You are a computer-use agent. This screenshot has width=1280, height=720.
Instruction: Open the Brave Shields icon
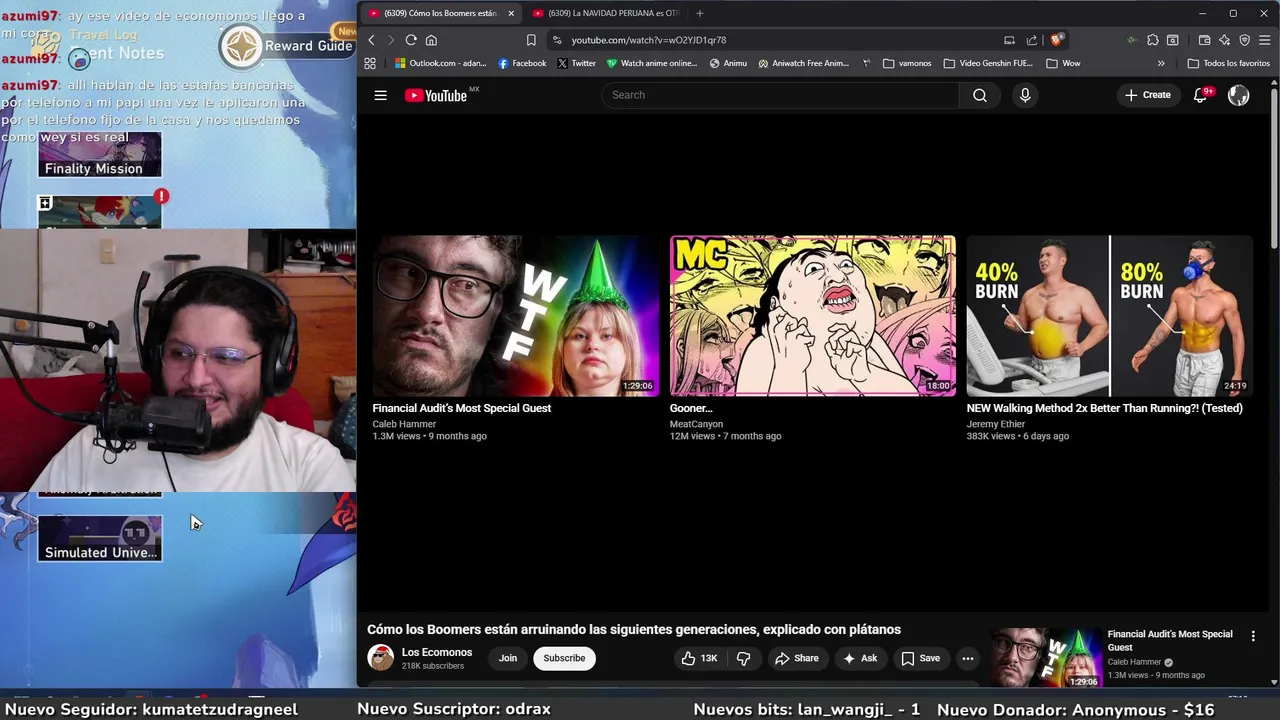(1056, 40)
